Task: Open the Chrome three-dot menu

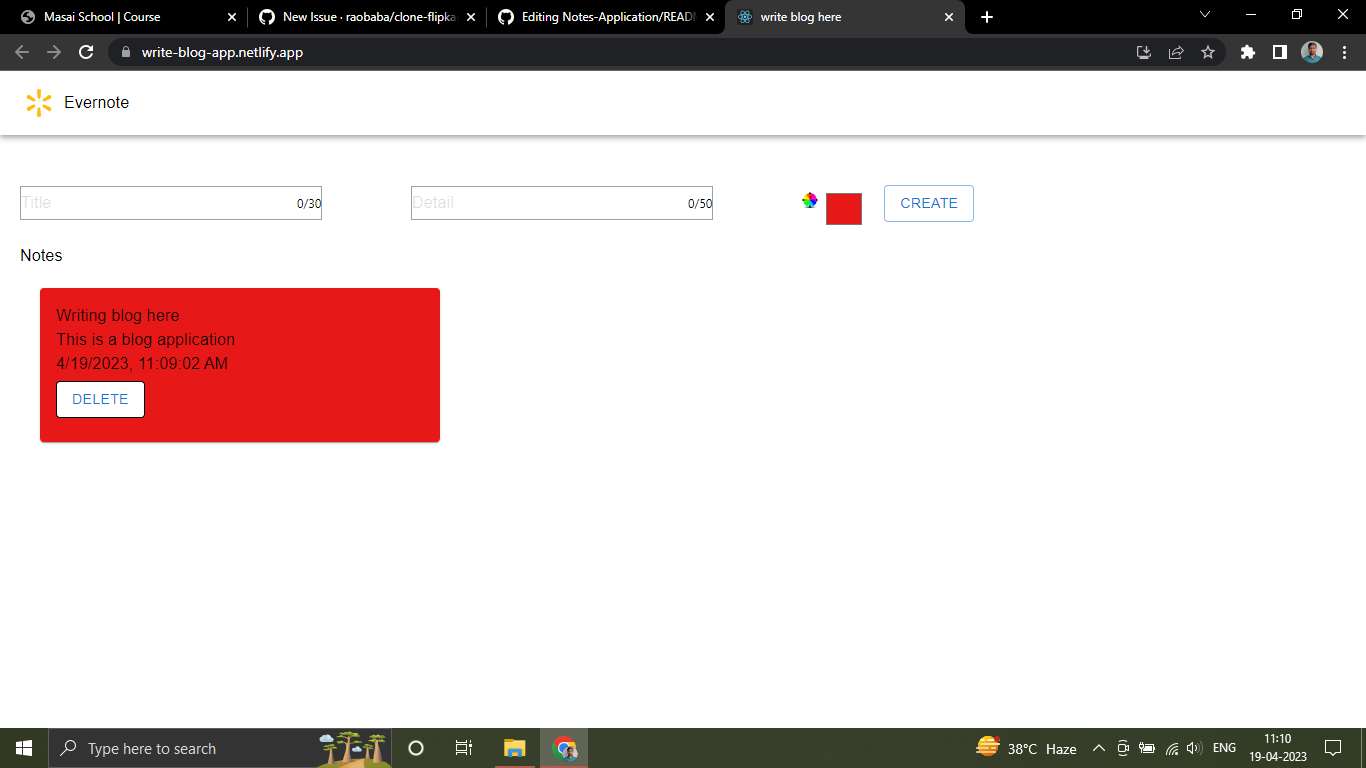Action: point(1344,52)
